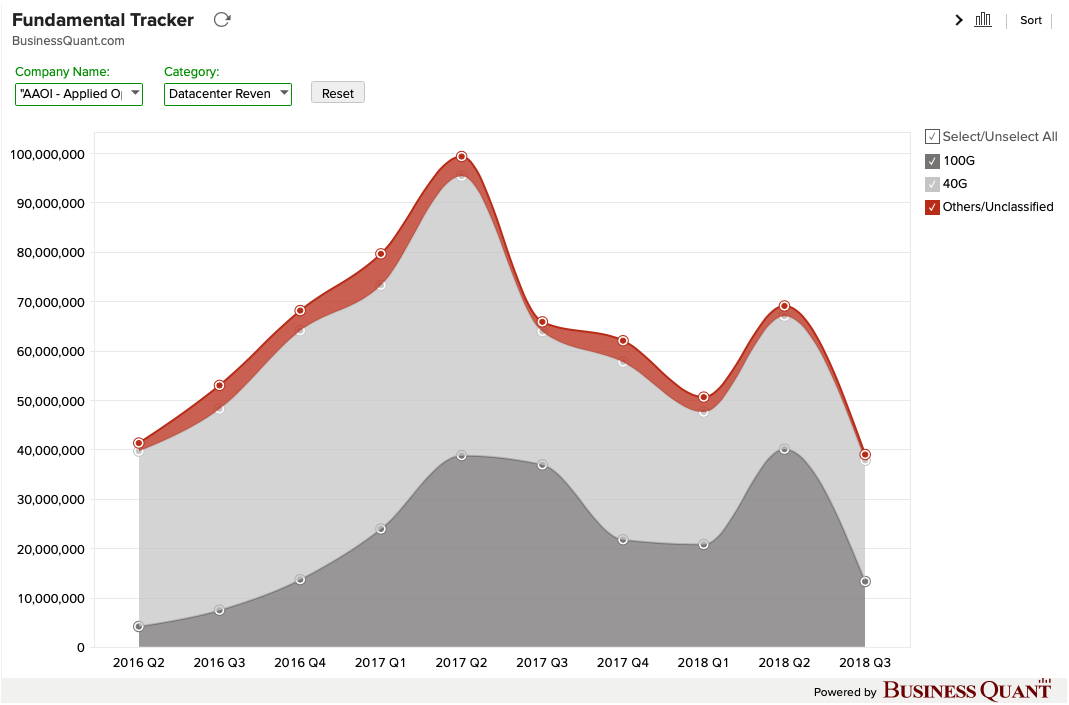Click the 2018 Q1 axis label

click(x=704, y=663)
